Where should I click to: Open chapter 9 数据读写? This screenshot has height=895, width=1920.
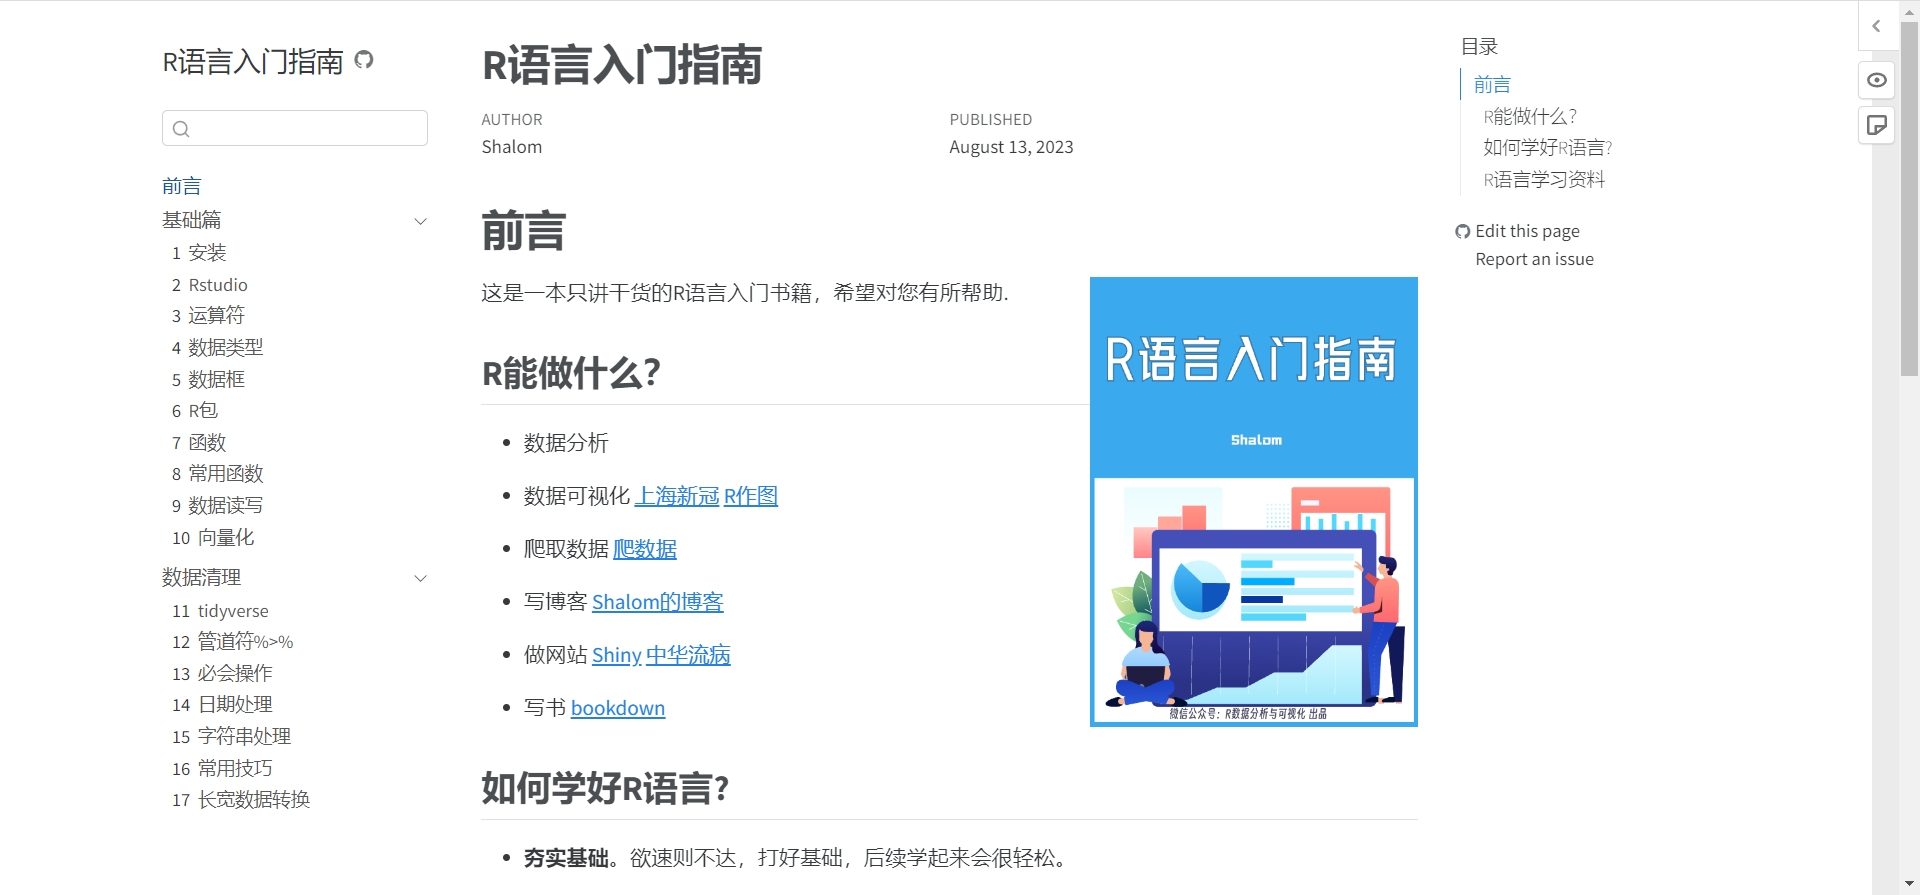(x=217, y=506)
